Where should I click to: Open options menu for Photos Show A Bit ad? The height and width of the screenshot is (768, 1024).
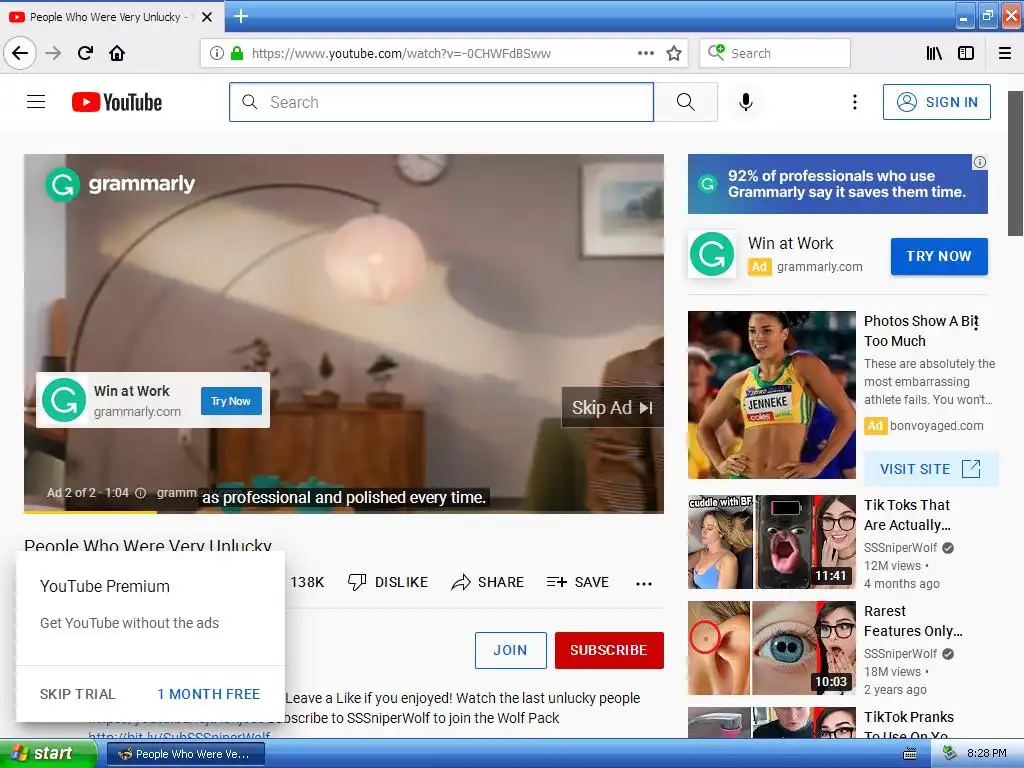point(976,322)
